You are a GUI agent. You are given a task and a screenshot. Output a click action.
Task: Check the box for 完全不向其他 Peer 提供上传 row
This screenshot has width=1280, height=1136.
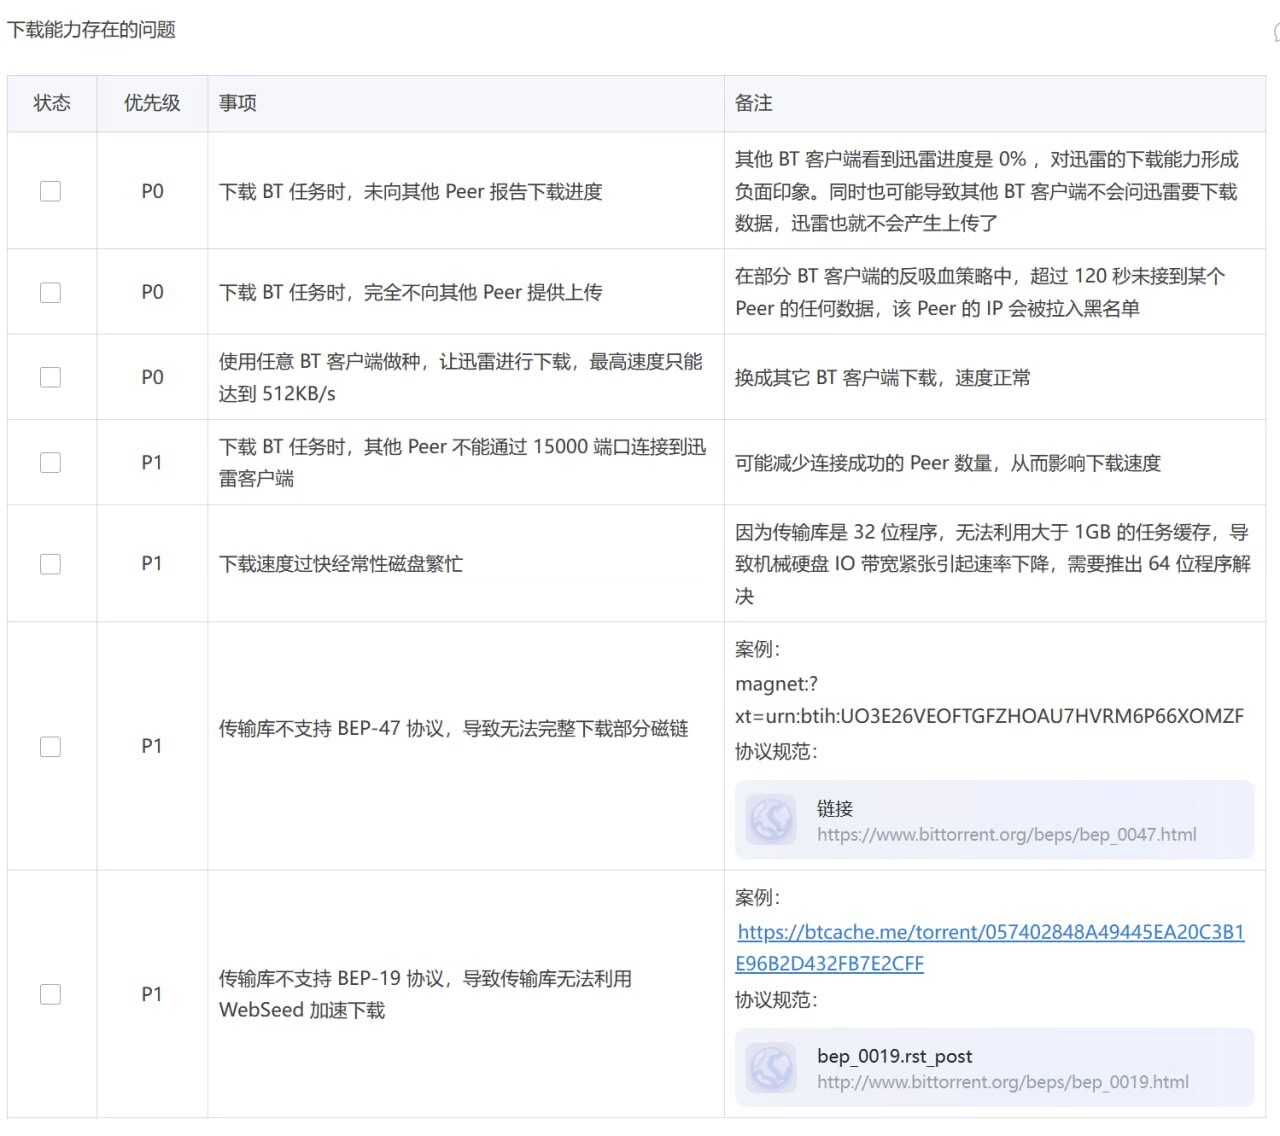(x=50, y=292)
